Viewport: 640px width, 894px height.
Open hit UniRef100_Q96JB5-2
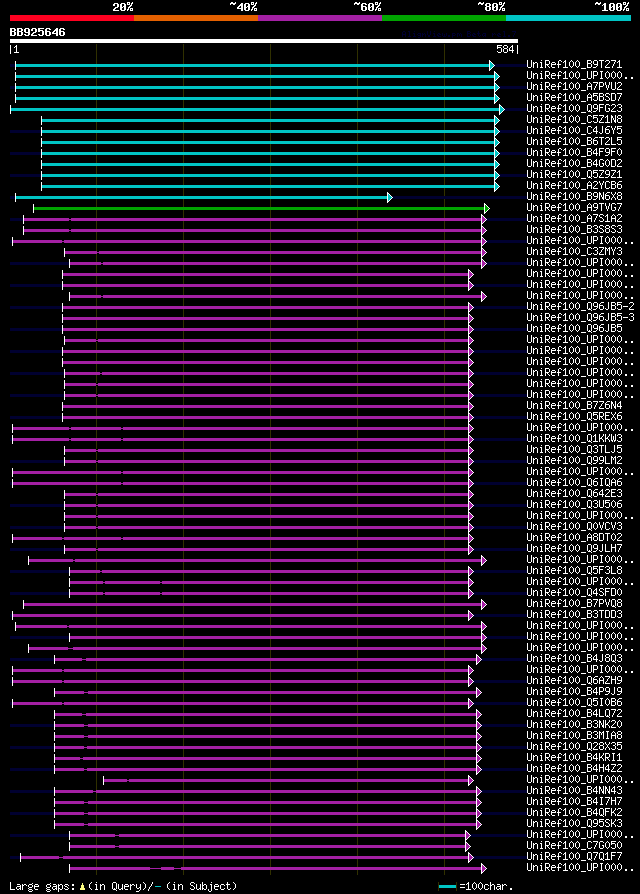coord(580,307)
